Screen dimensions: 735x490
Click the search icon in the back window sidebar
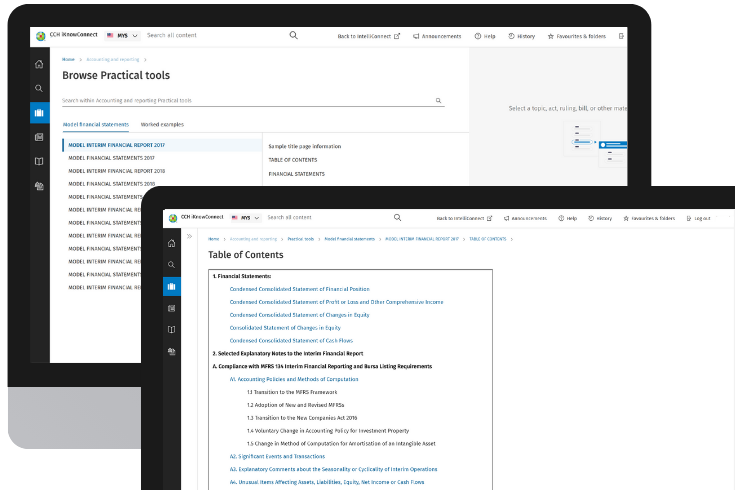pos(39,88)
